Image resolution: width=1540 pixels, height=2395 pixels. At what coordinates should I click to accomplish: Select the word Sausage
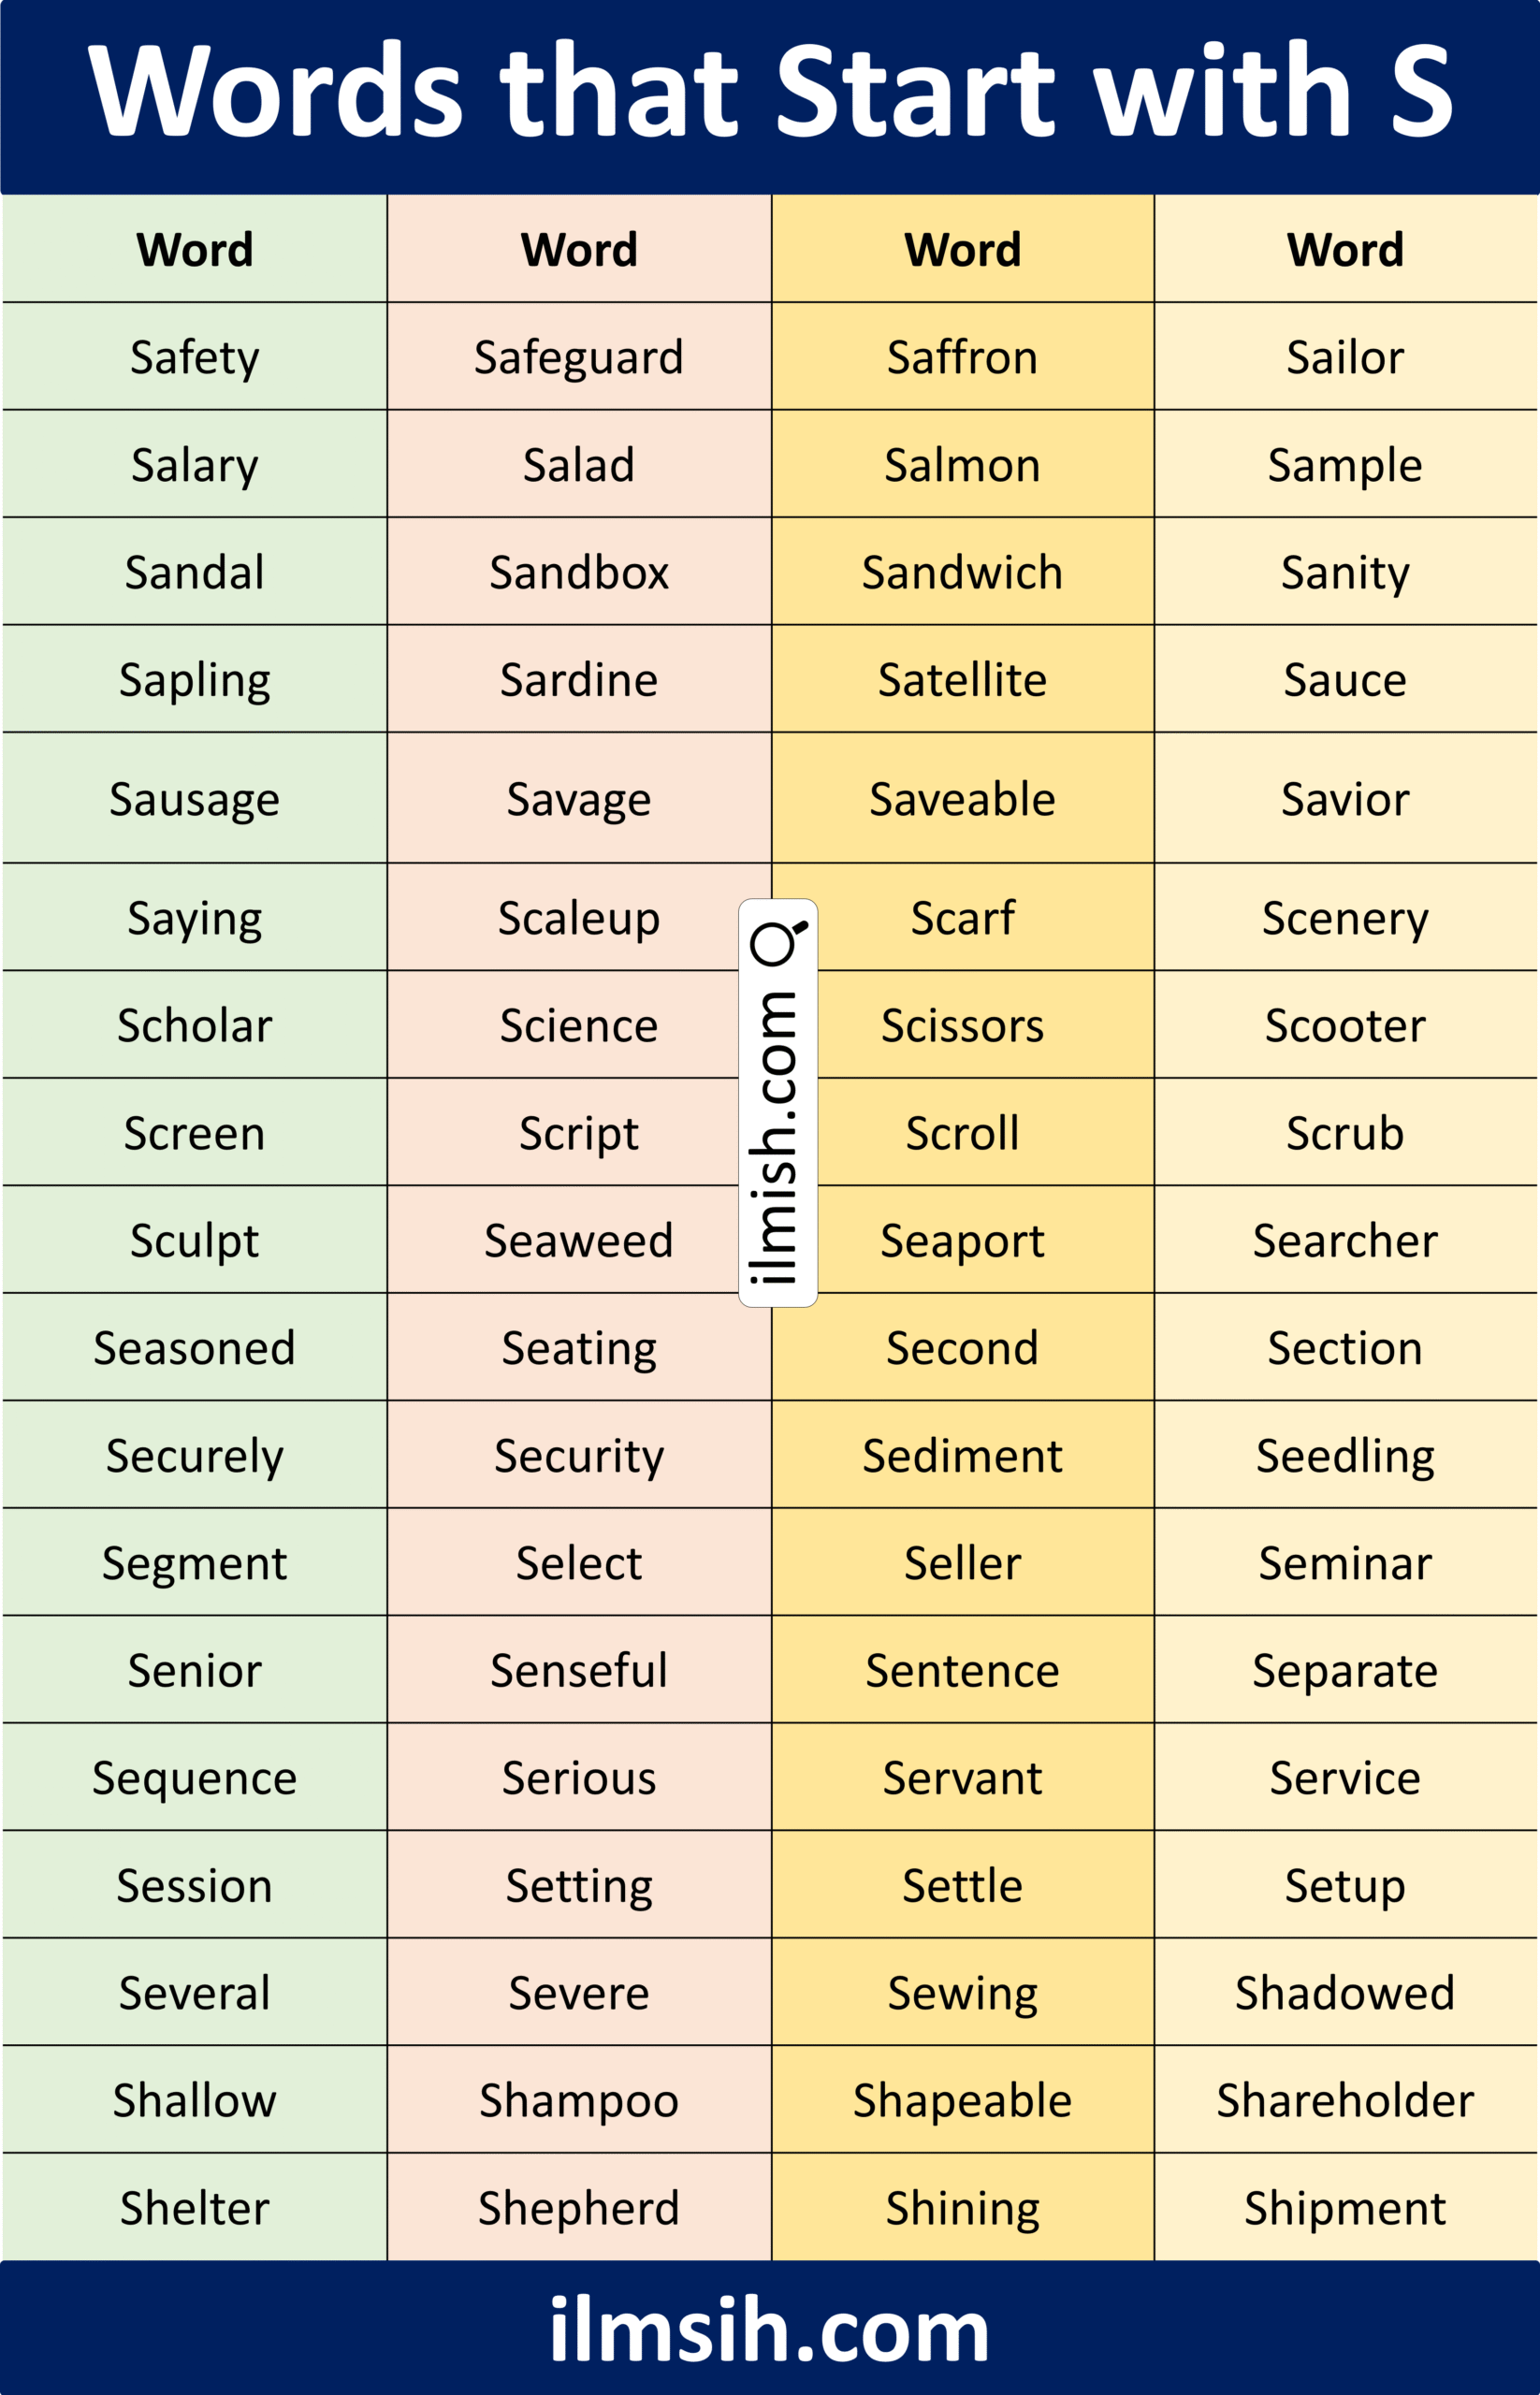pyautogui.click(x=195, y=799)
